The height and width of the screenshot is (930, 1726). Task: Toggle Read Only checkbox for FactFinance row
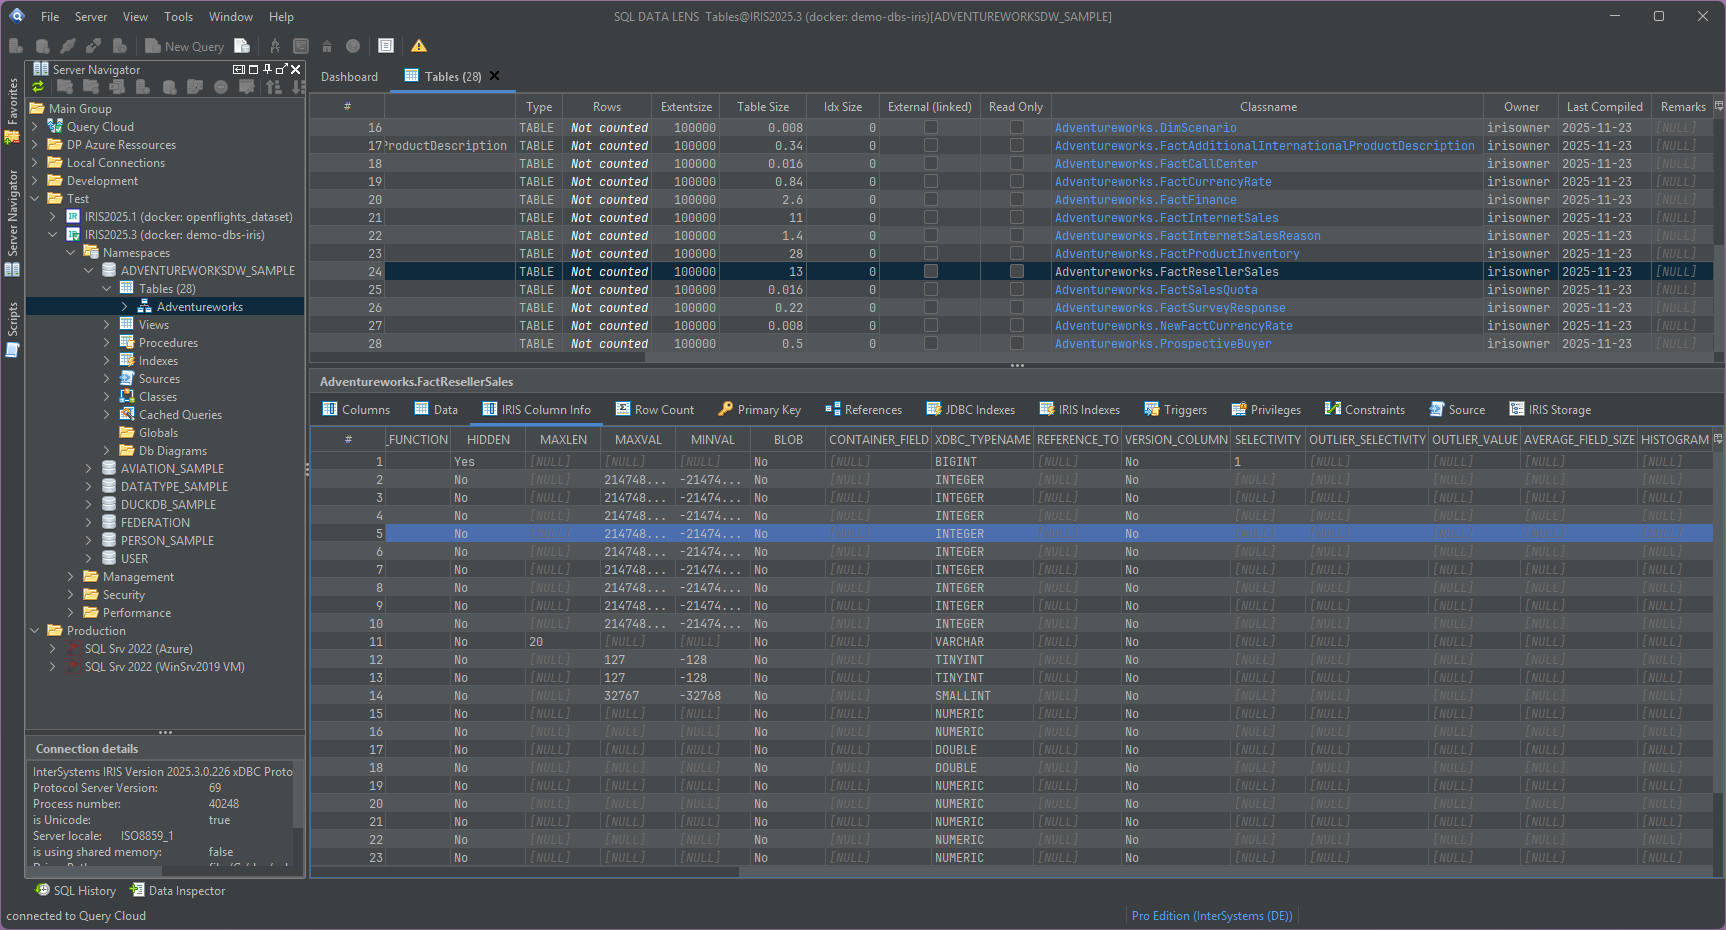click(x=1017, y=199)
